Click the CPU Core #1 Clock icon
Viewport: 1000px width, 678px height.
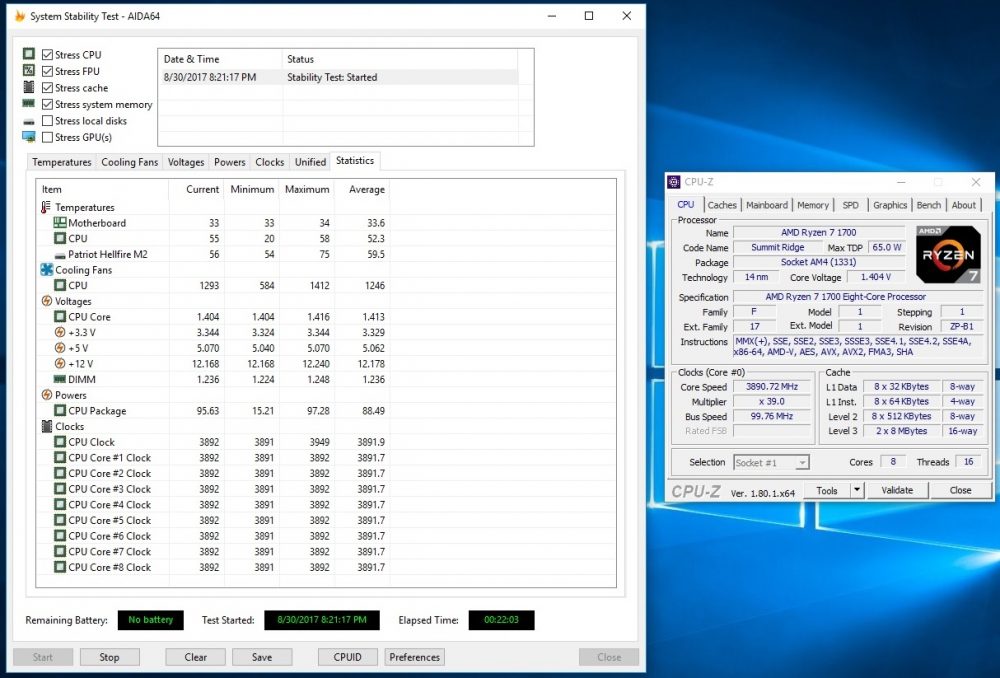[60, 457]
